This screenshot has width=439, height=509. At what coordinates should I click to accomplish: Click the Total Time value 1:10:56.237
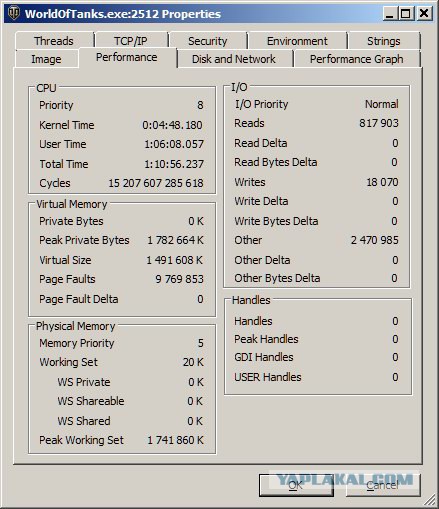pyautogui.click(x=174, y=164)
